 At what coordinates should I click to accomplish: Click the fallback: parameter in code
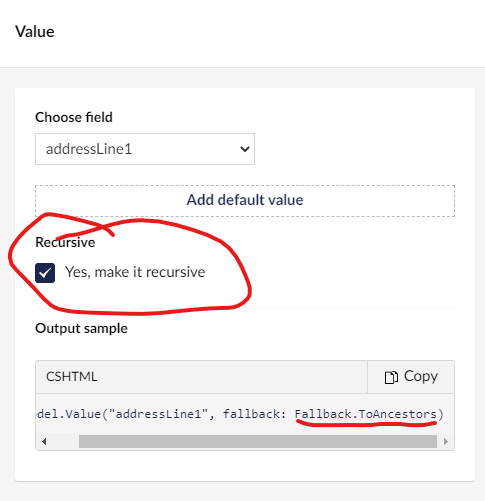[x=255, y=414]
